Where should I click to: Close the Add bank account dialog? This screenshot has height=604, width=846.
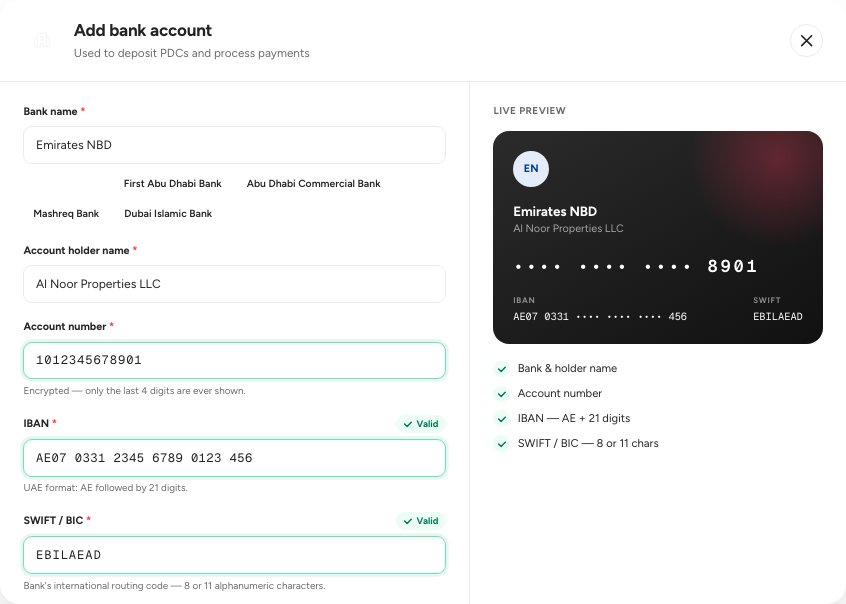tap(806, 40)
